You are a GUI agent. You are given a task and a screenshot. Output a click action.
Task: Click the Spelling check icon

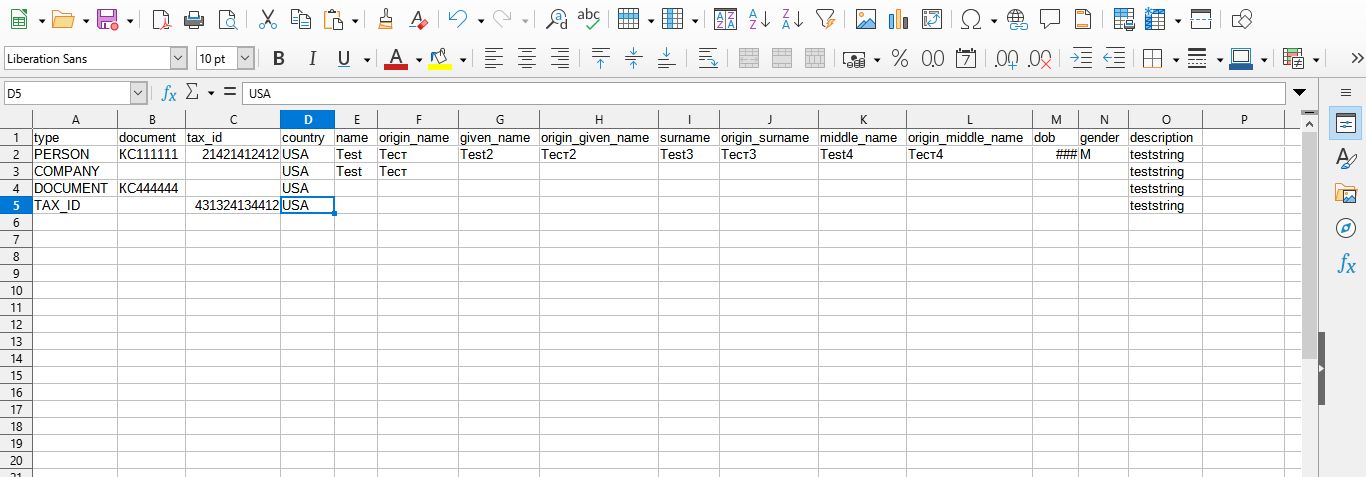click(590, 19)
